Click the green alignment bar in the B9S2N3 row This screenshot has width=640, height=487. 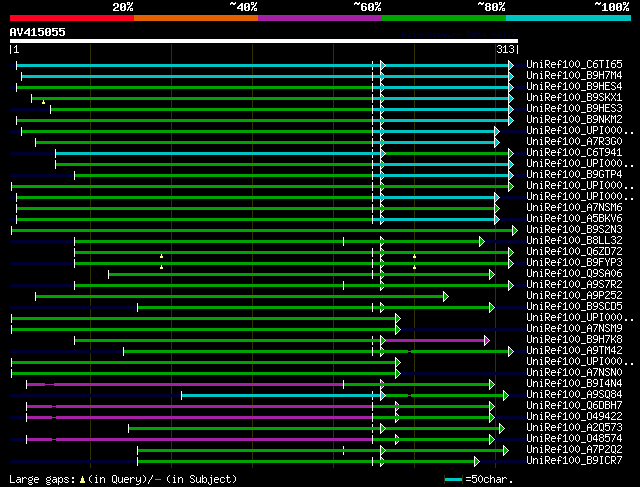click(x=263, y=231)
